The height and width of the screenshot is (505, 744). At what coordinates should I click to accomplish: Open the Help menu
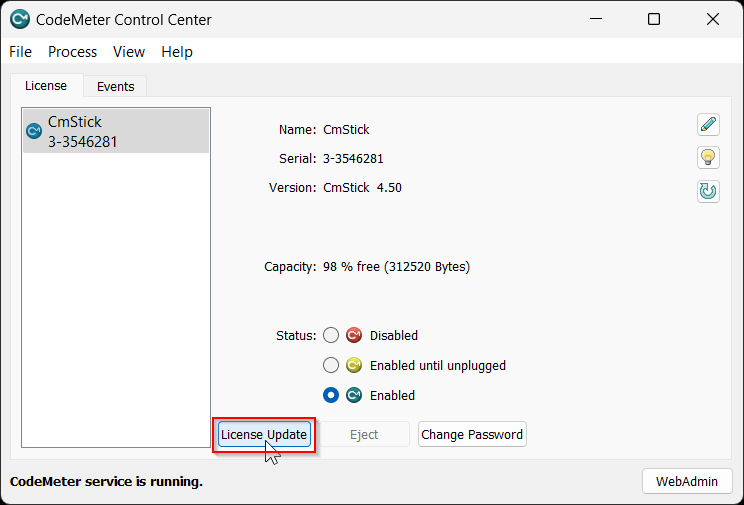click(177, 52)
